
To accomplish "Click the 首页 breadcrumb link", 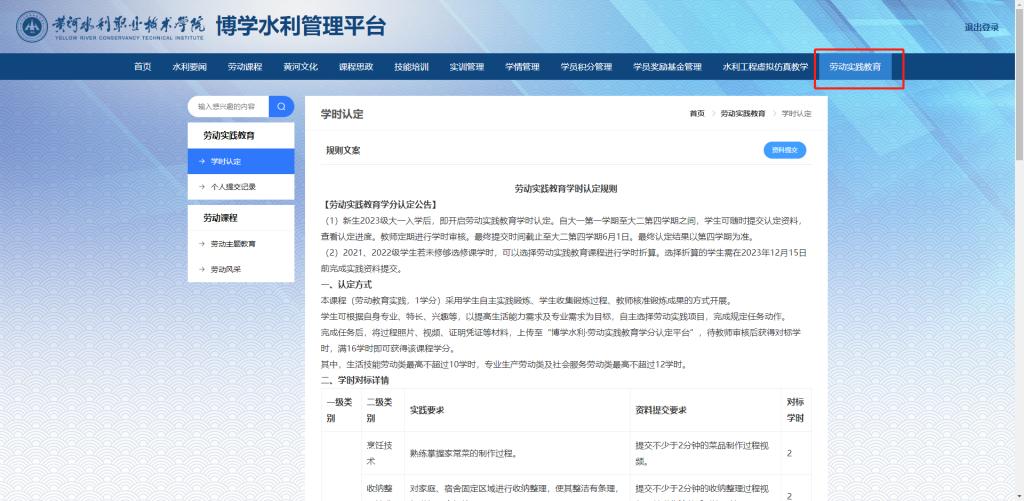I will 696,114.
